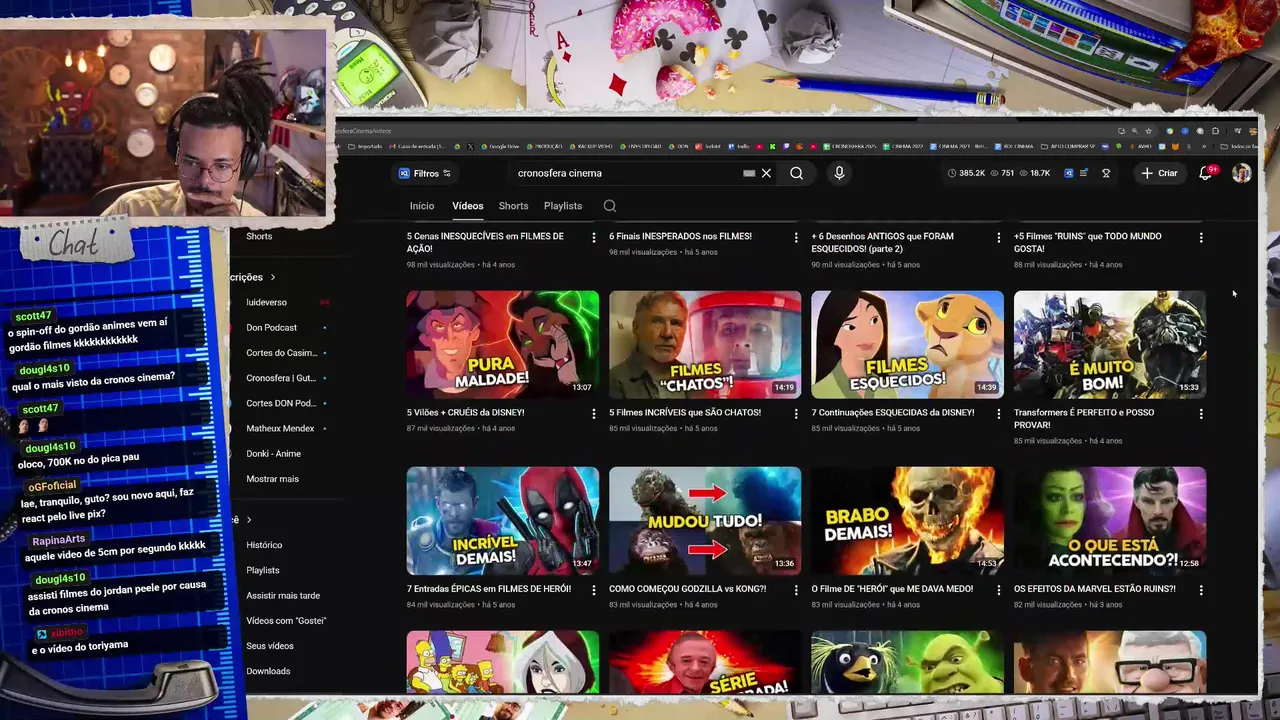Start voice search with microphone icon
The width and height of the screenshot is (1280, 720).
point(839,173)
